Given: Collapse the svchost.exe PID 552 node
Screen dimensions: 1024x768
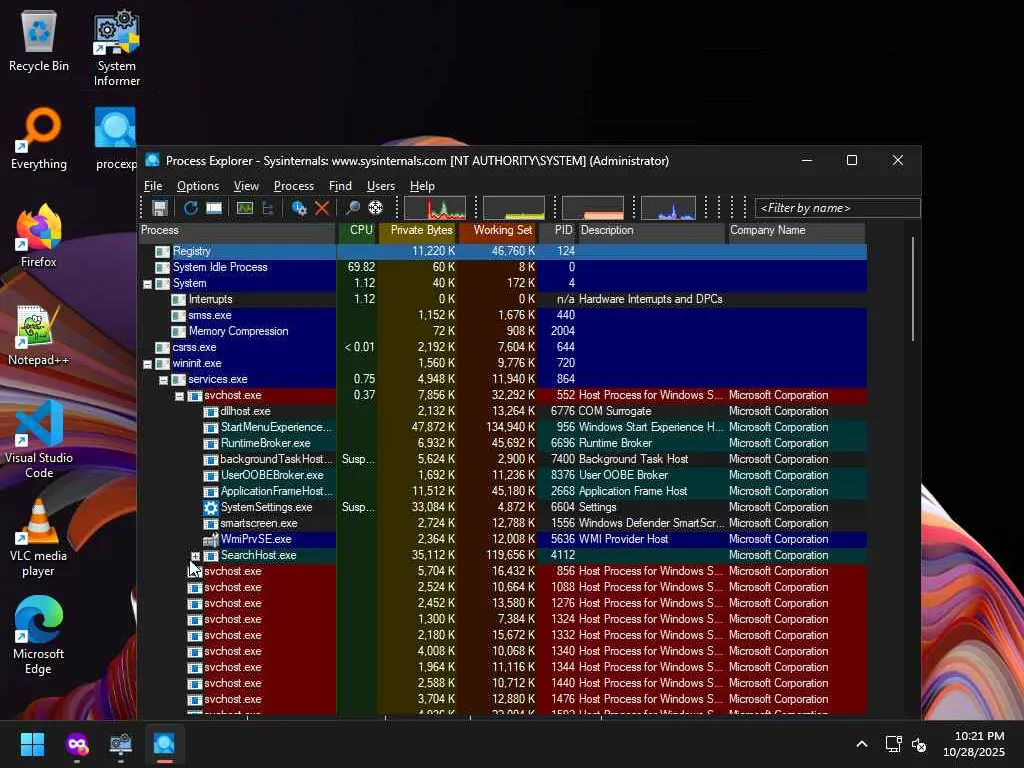Looking at the screenshot, I should click(179, 396).
